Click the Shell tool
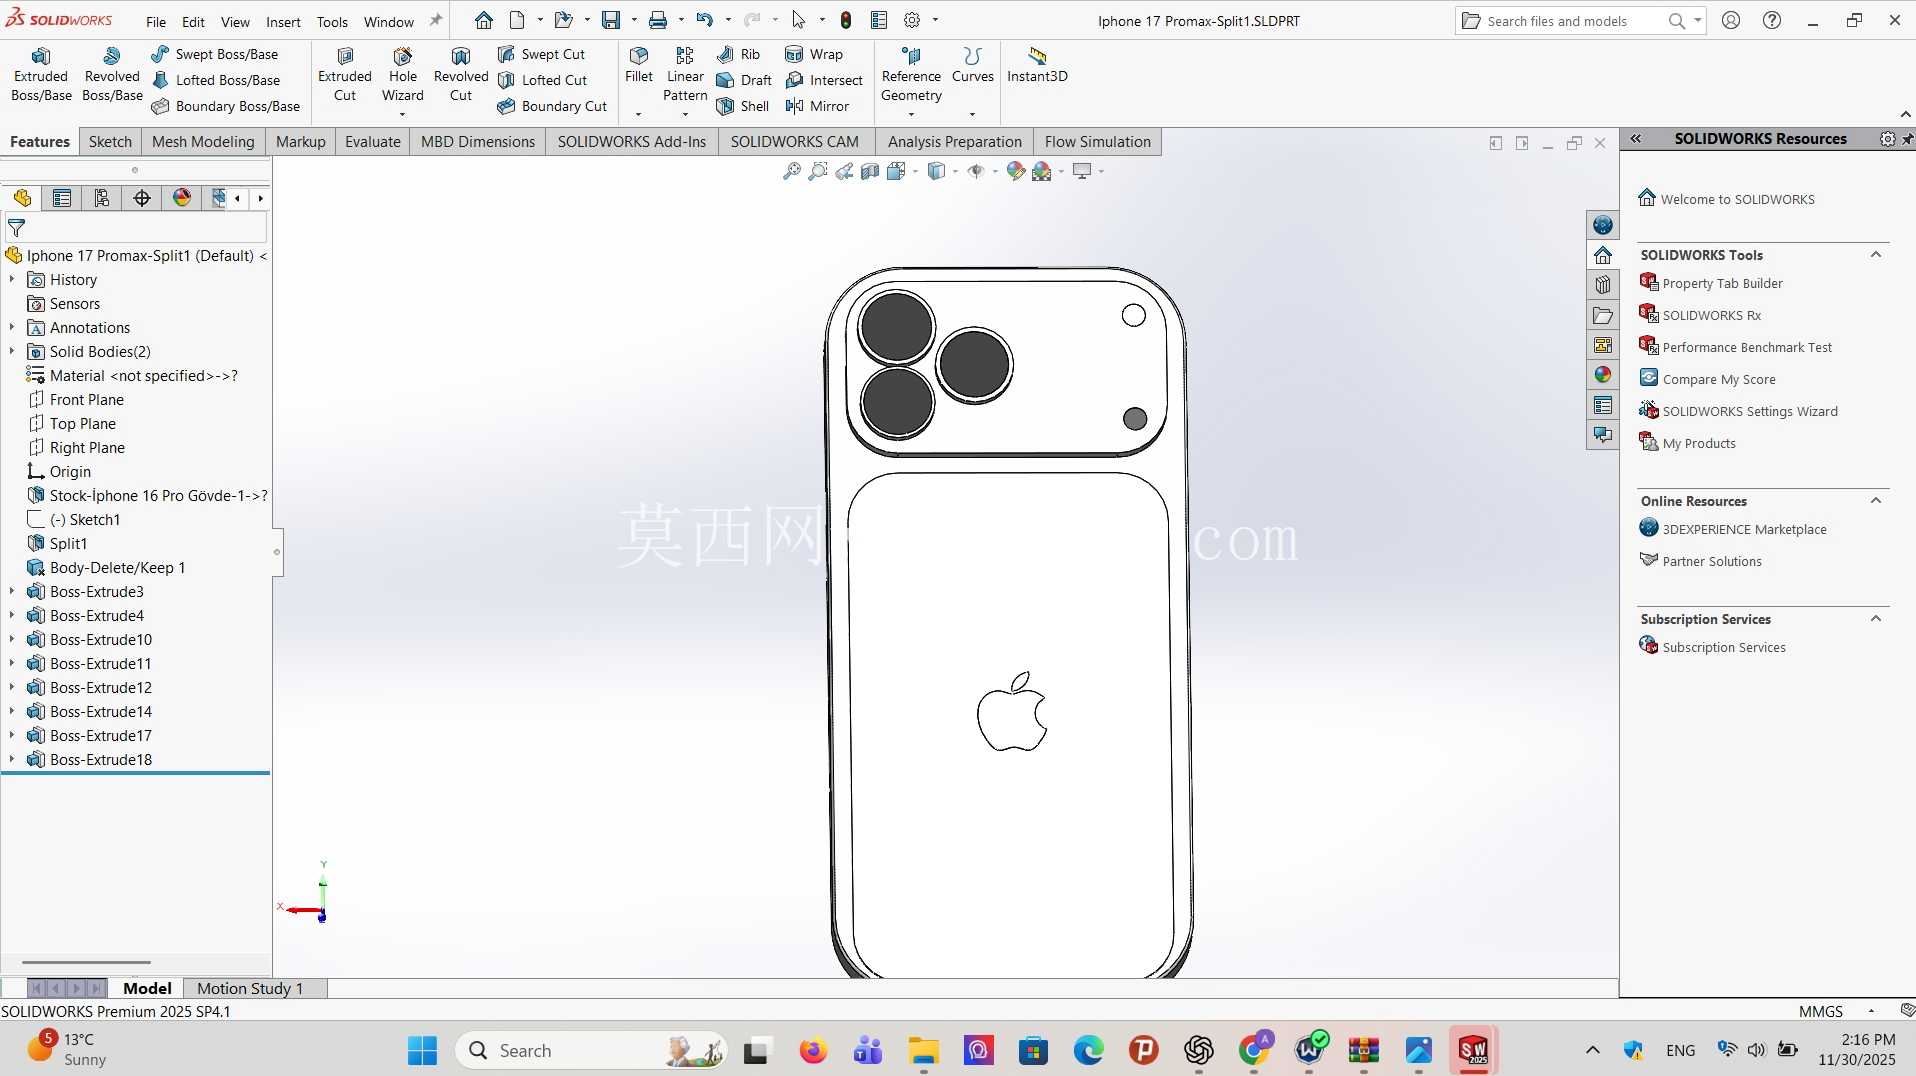The image size is (1916, 1076). [x=742, y=106]
